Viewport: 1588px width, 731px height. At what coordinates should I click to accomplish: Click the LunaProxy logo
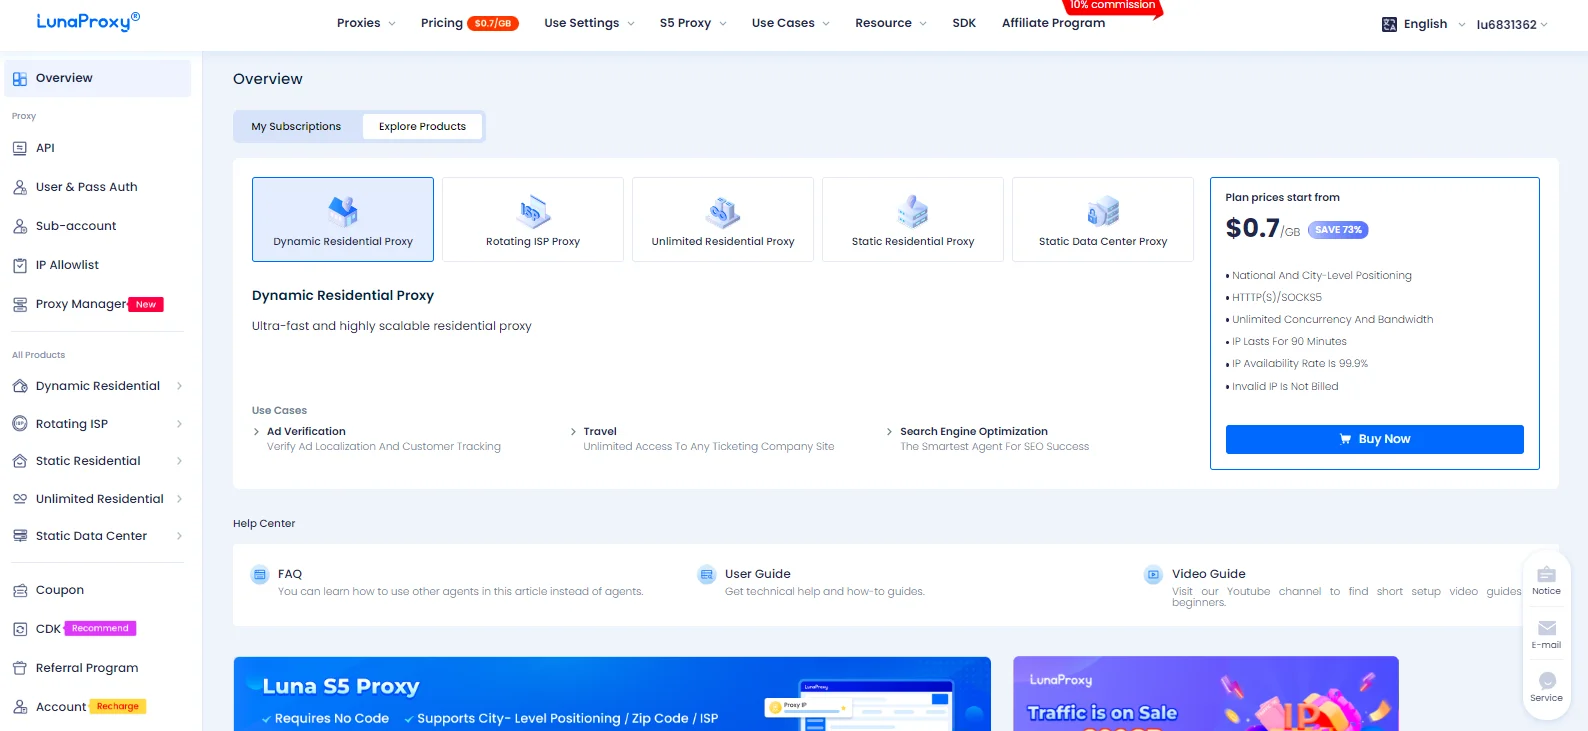point(88,21)
